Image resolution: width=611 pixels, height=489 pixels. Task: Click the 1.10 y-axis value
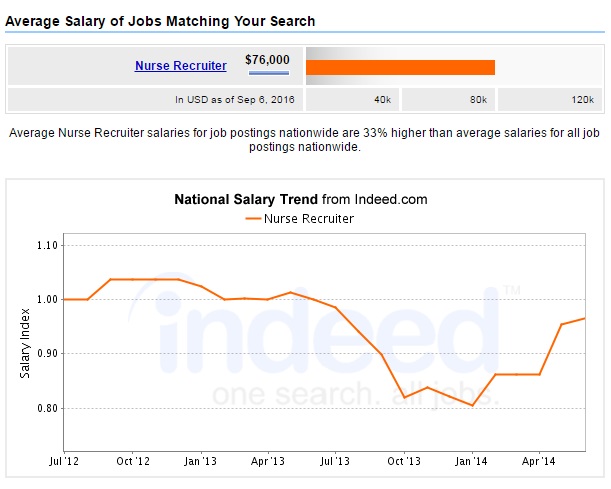pyautogui.click(x=47, y=246)
